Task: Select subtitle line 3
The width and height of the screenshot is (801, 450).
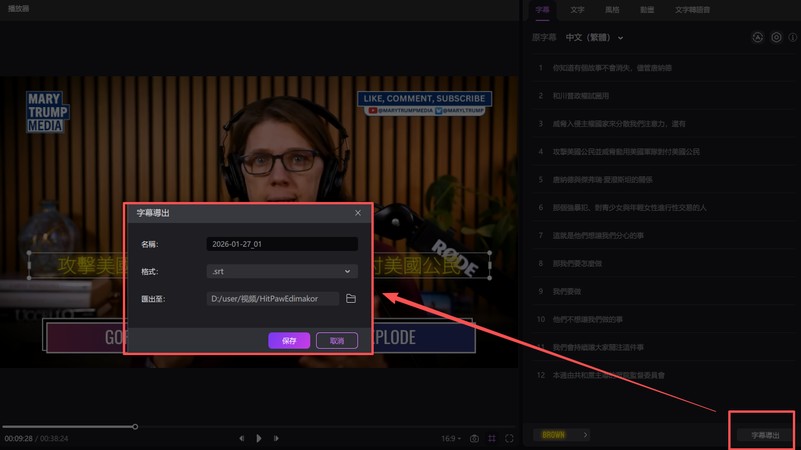Action: (663, 124)
